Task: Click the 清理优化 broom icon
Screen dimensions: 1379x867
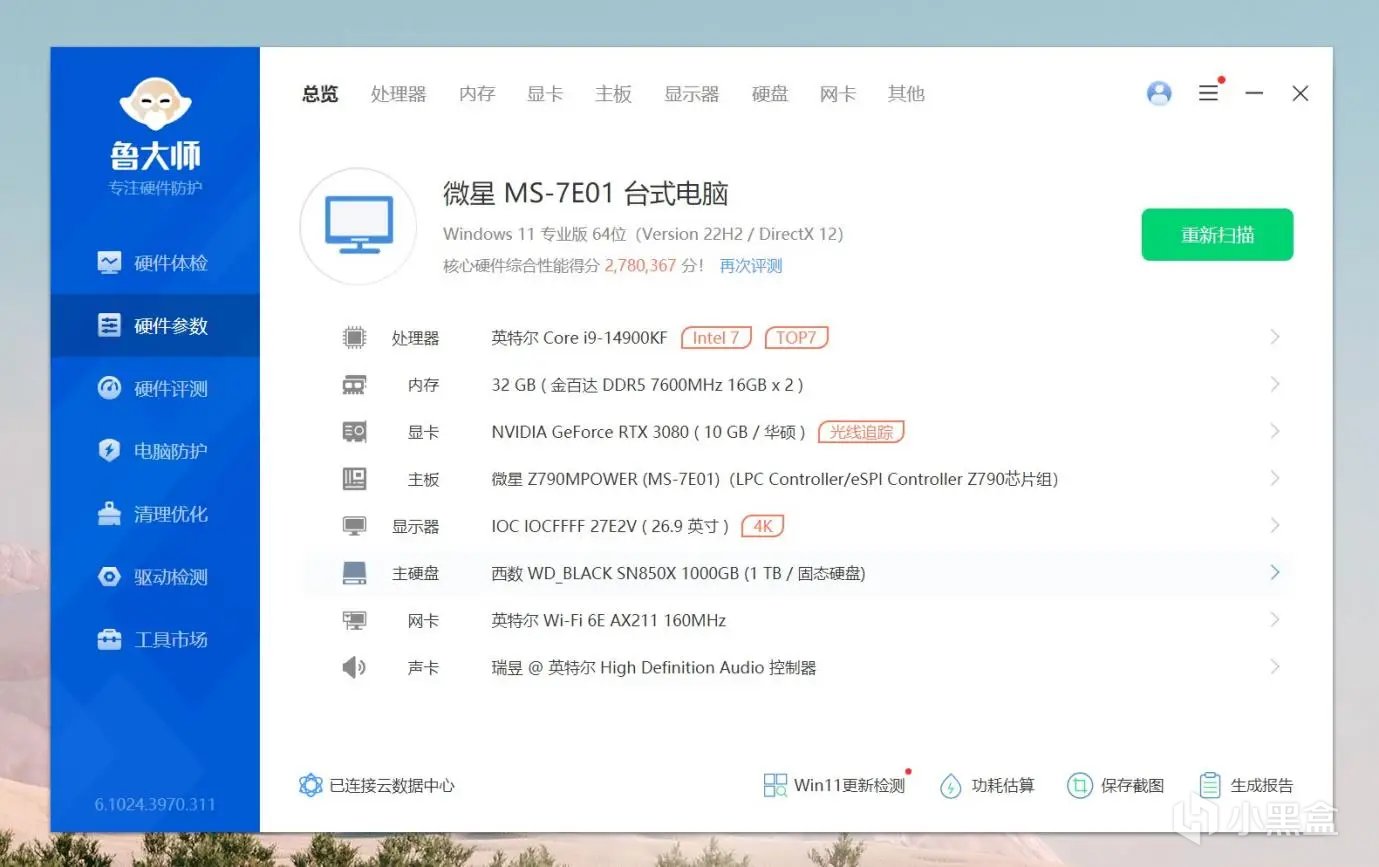Action: 109,514
